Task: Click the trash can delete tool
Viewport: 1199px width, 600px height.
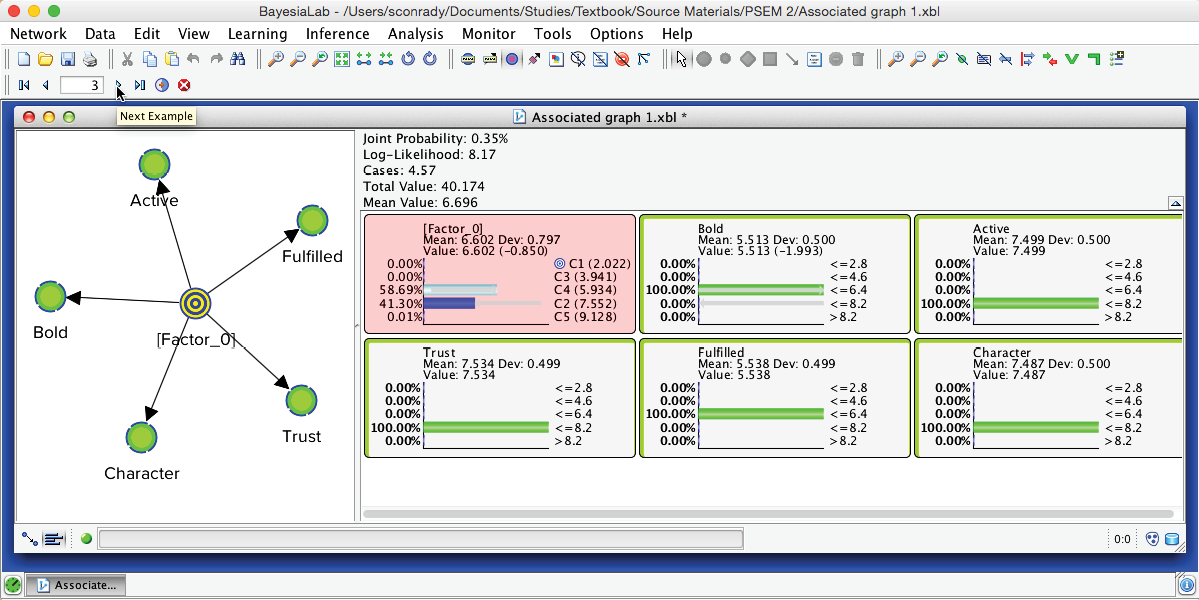Action: 858,60
